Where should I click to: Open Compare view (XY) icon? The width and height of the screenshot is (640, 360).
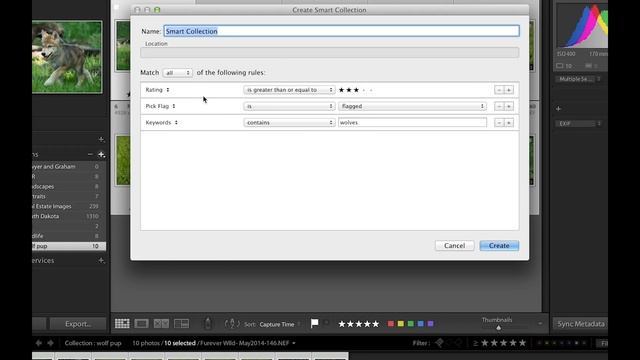[161, 324]
